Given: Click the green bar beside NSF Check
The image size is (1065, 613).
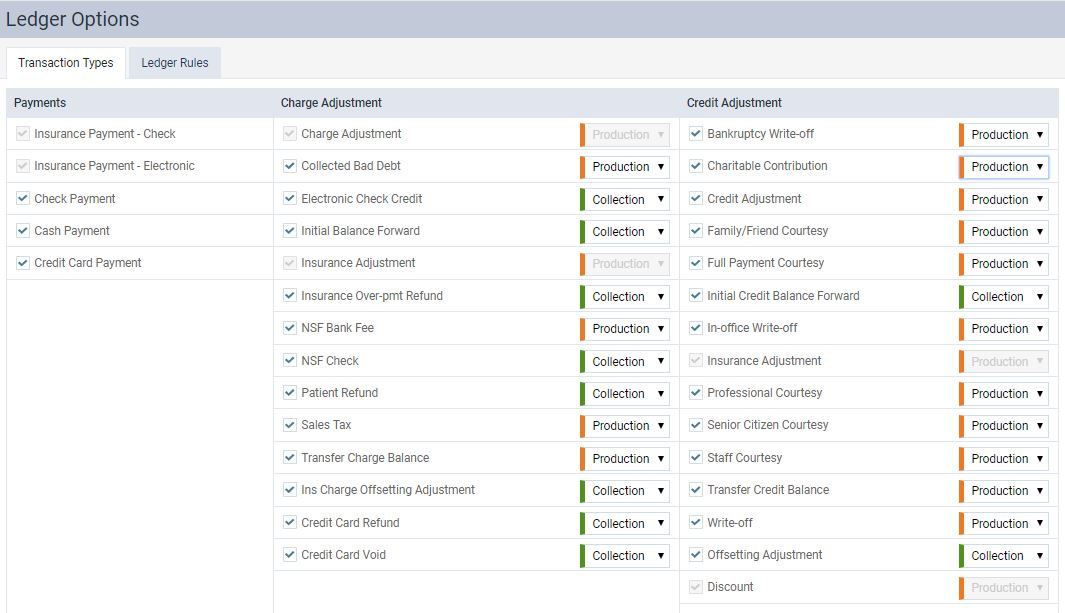Looking at the screenshot, I should click(x=582, y=361).
